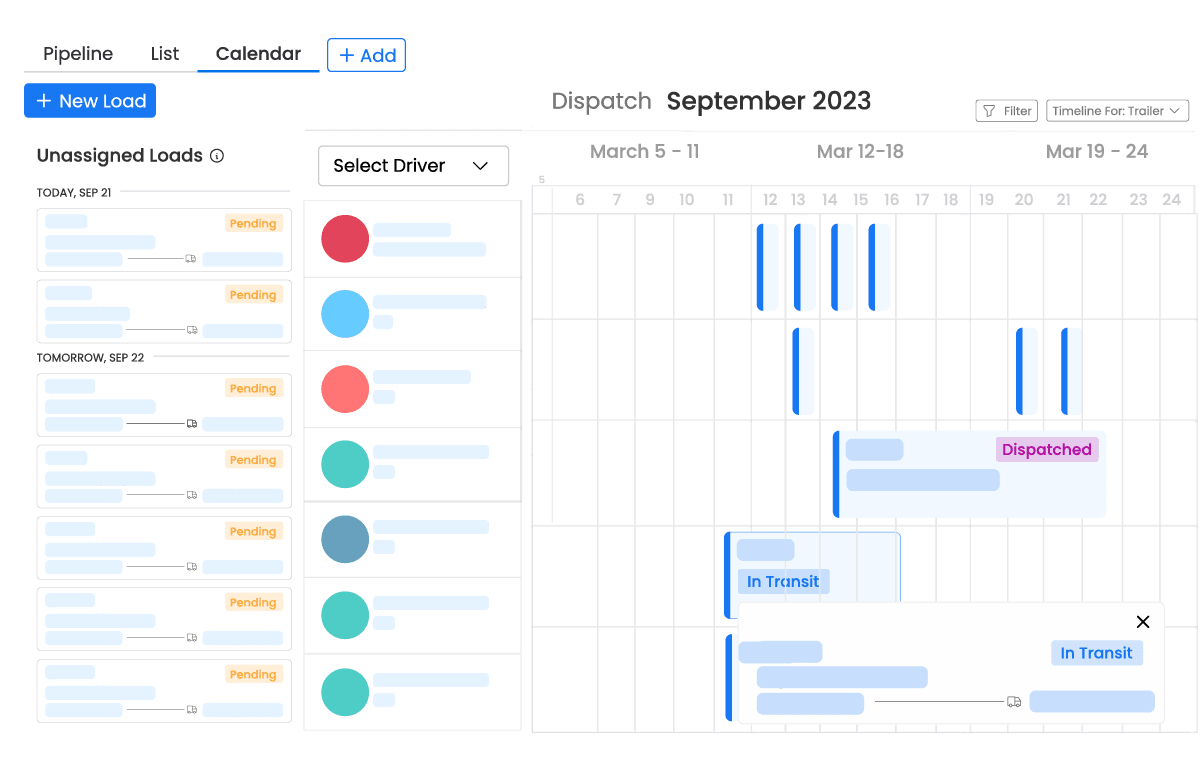Click the In Transit badge on the timeline card
Image resolution: width=1200 pixels, height=764 pixels.
[783, 581]
